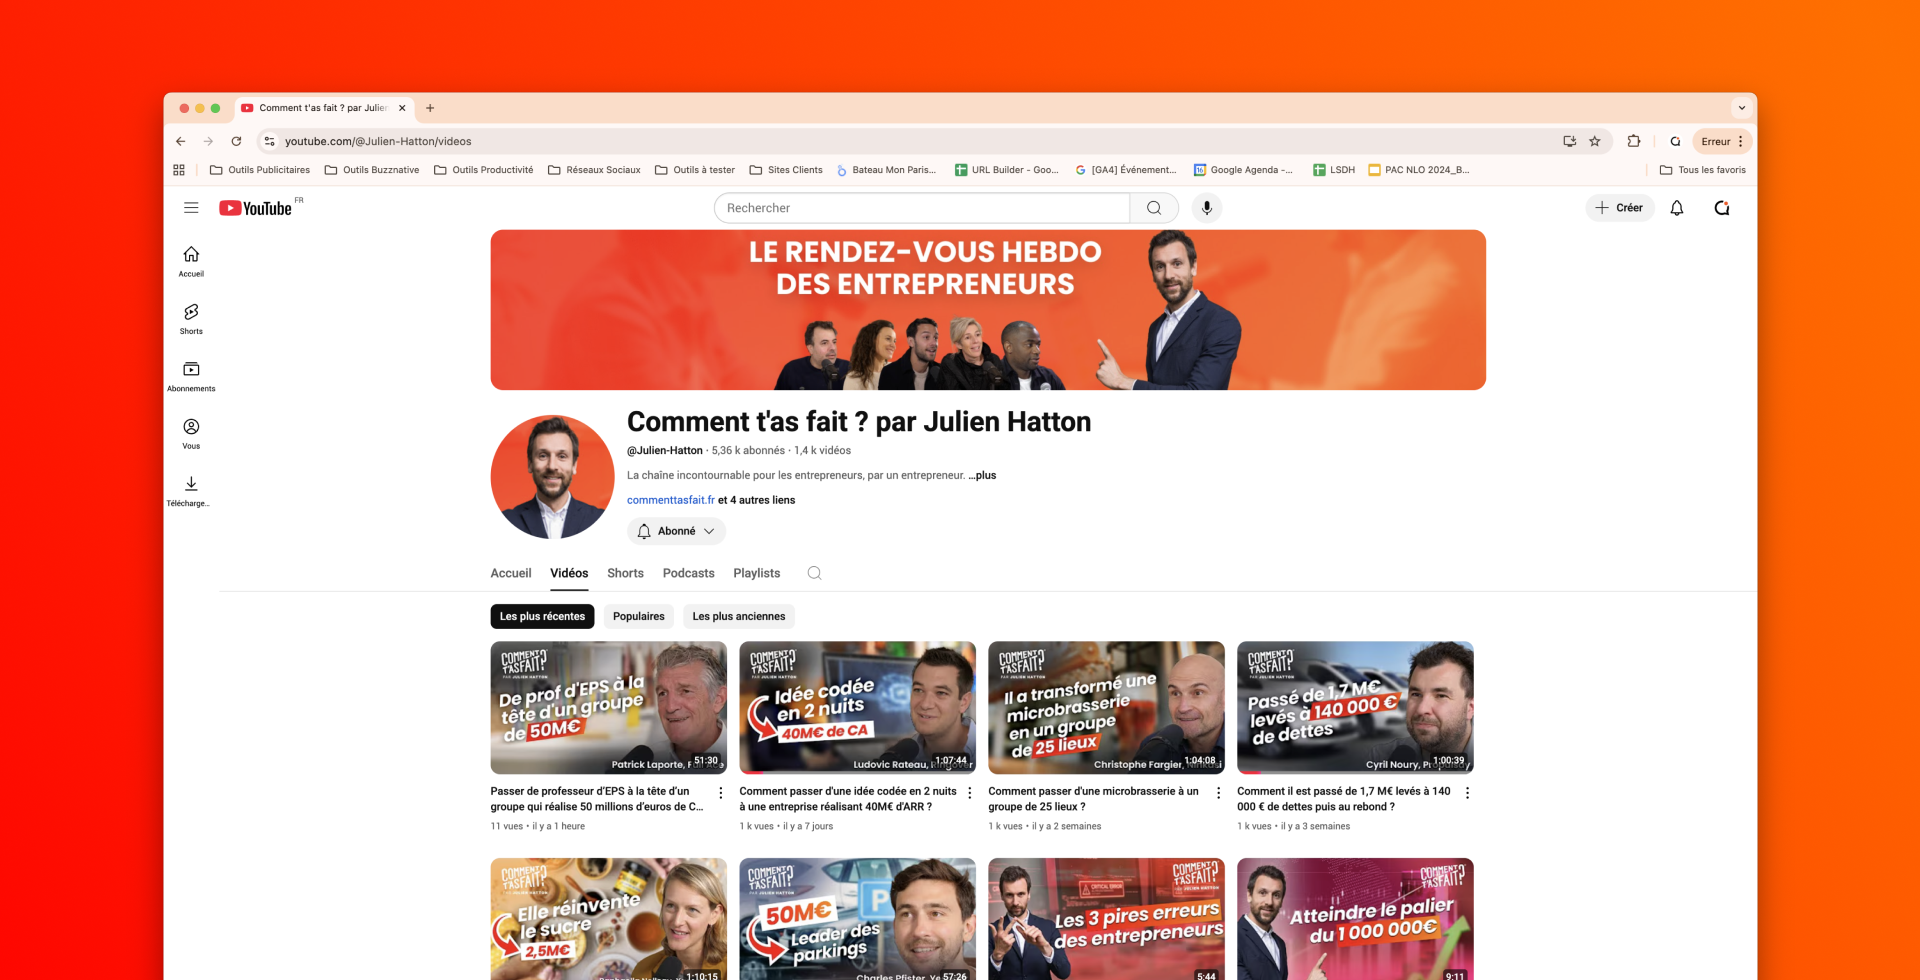
Task: Bookmark page with the star icon
Action: coord(1595,141)
